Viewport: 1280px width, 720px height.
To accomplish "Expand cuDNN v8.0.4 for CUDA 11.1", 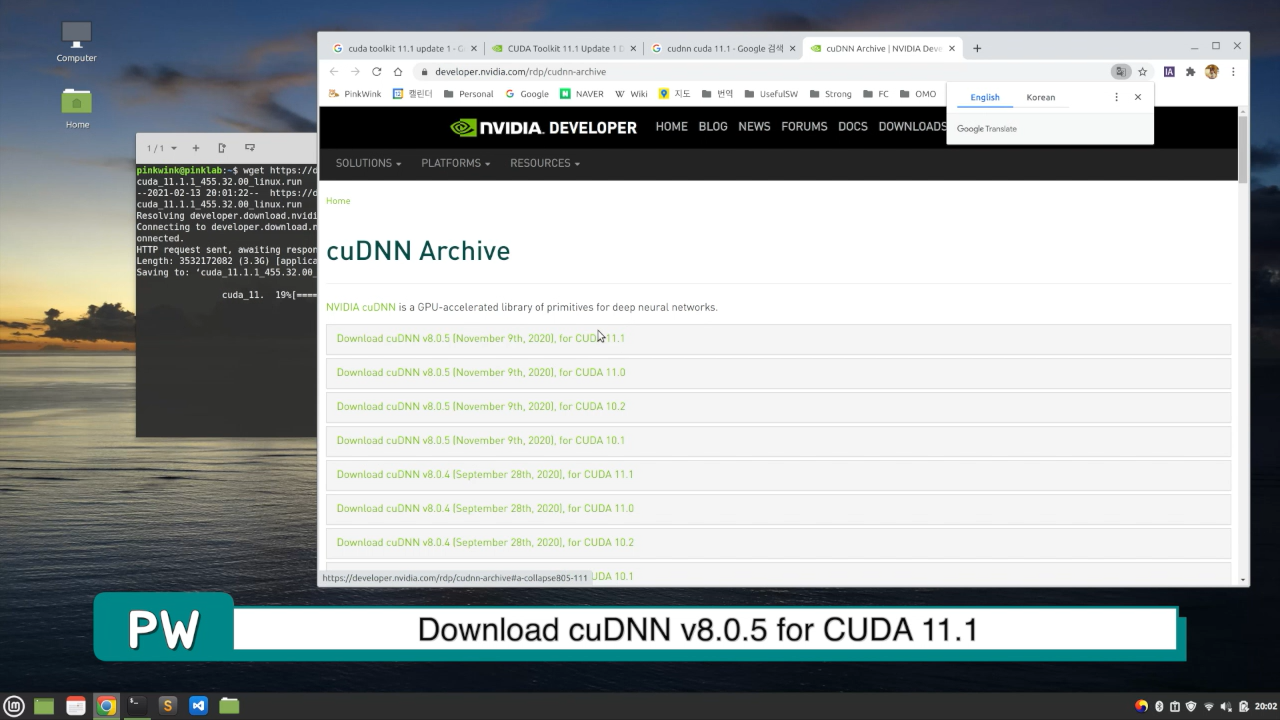I will coord(778,475).
